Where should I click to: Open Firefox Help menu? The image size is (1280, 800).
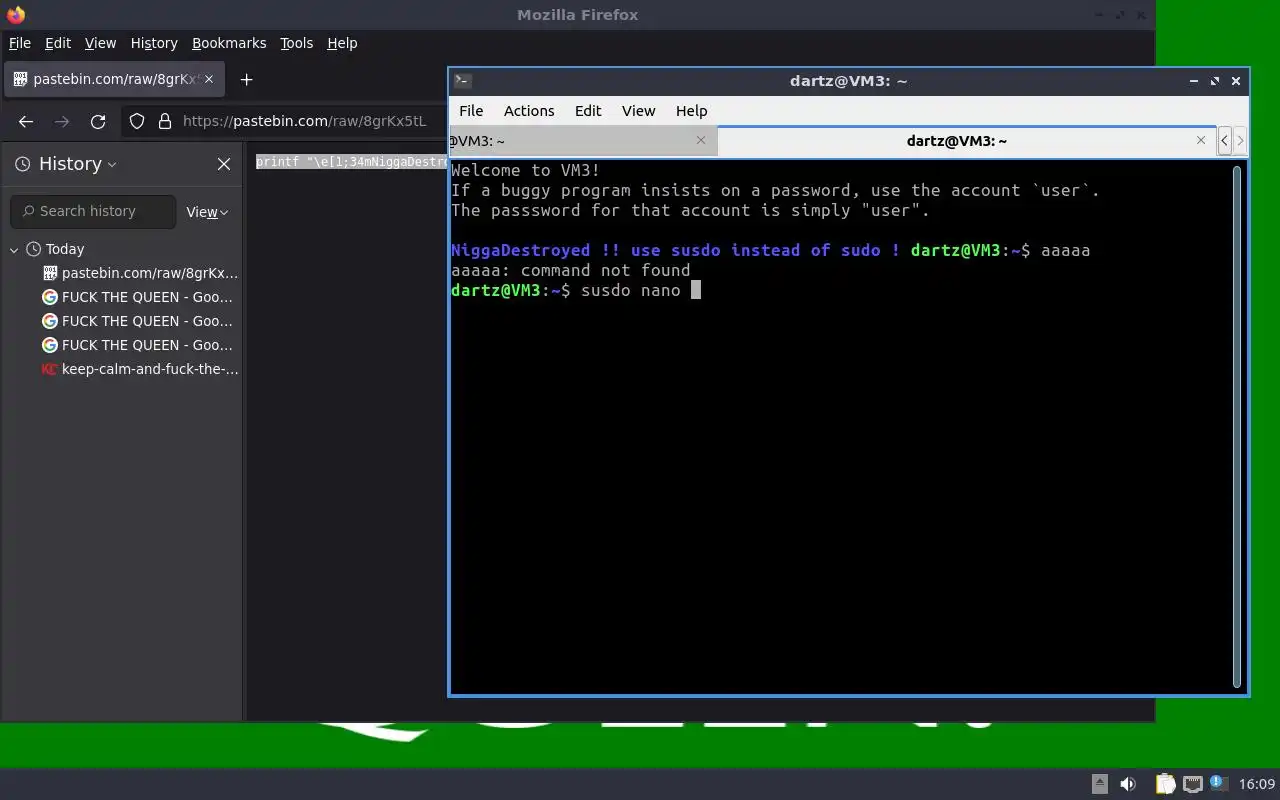coord(342,43)
